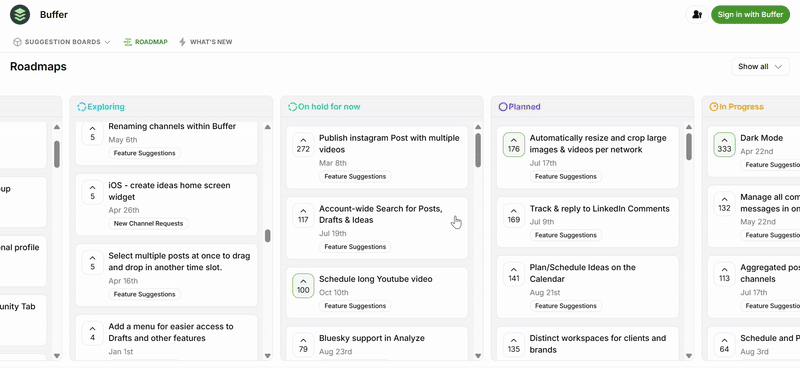
Task: Click the Oct 10th date text
Action: [334, 292]
